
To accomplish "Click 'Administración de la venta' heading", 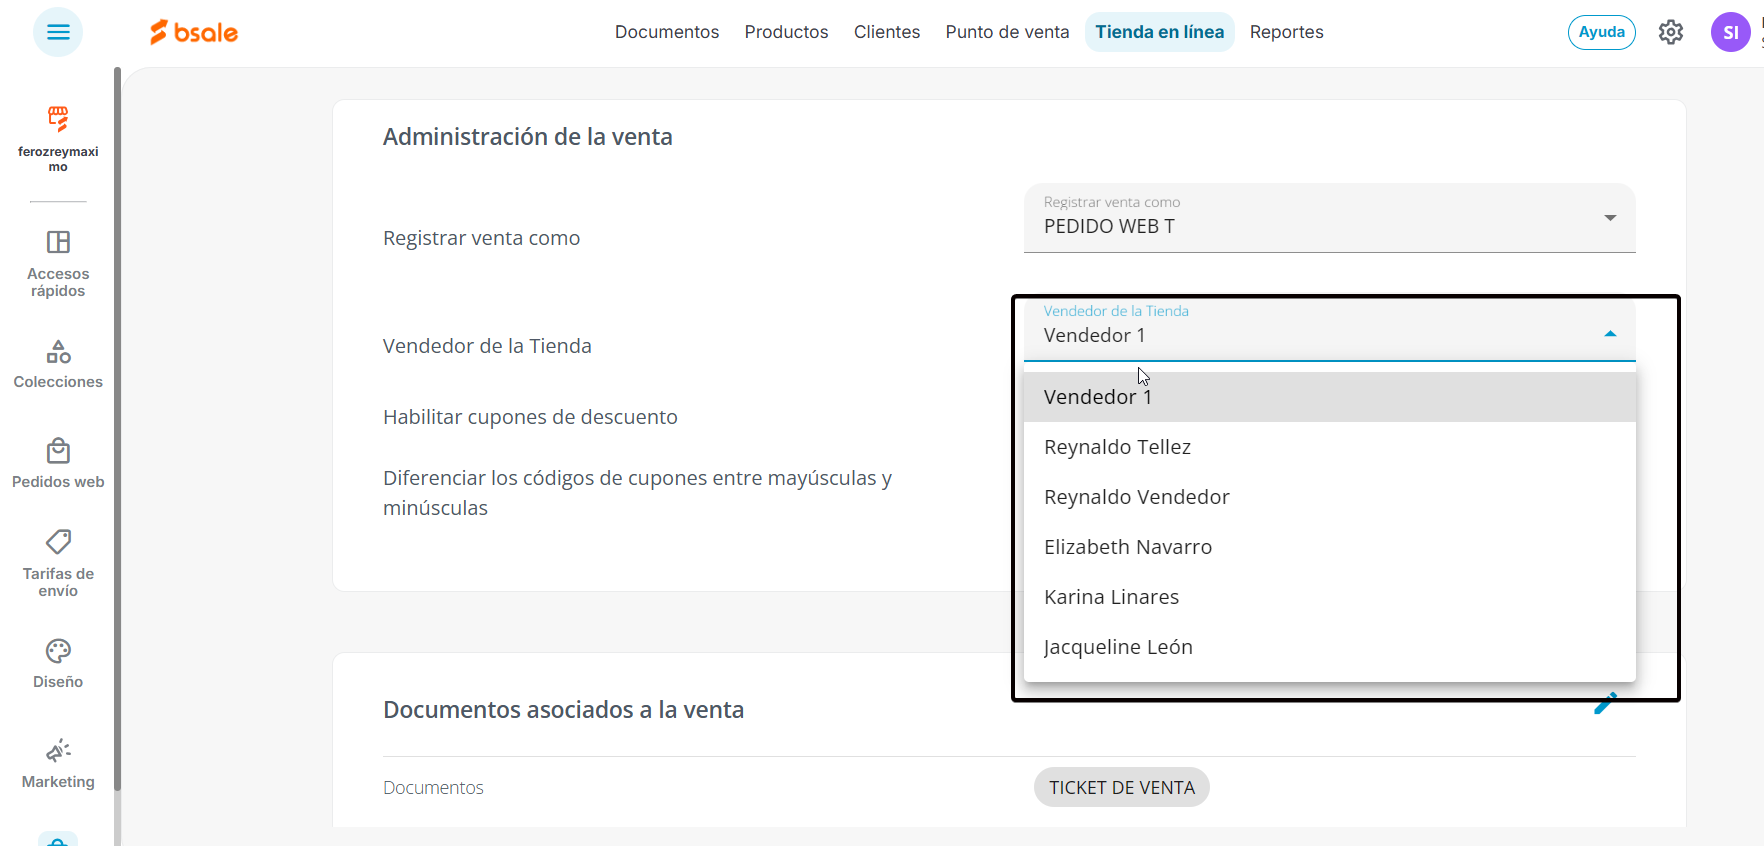I will 527,137.
